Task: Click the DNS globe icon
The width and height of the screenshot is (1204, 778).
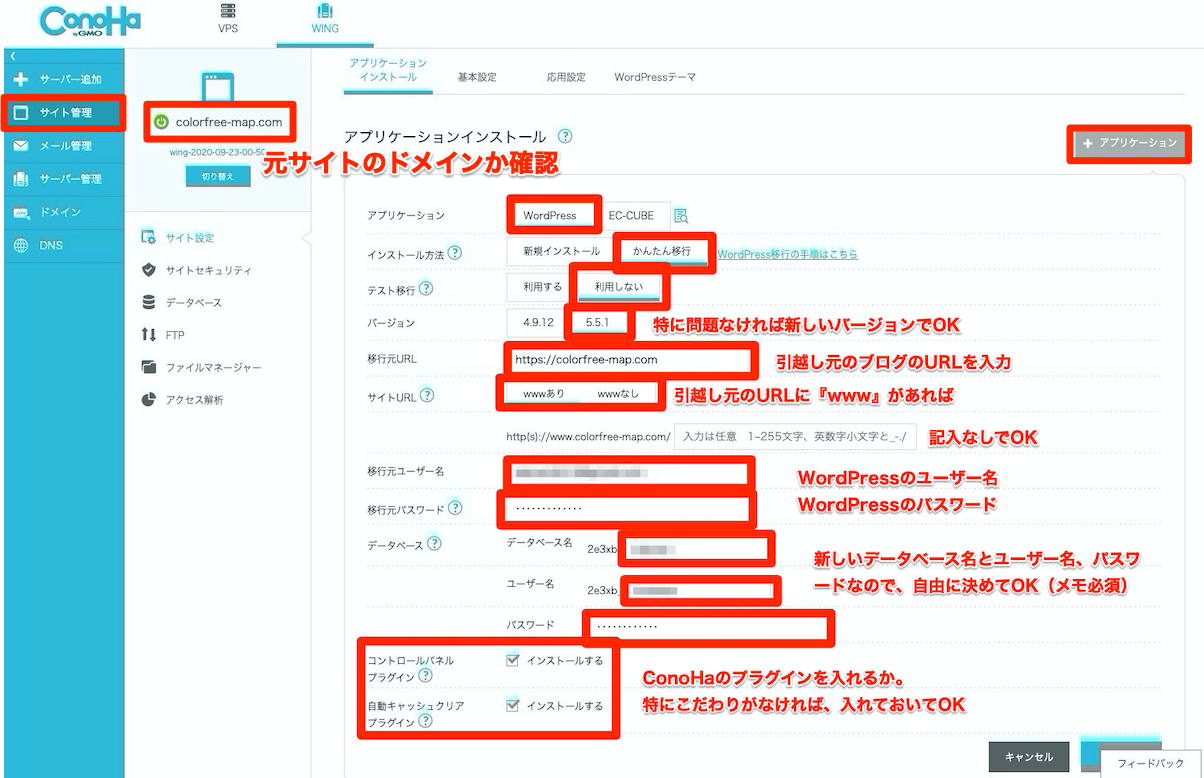Action: [20, 245]
